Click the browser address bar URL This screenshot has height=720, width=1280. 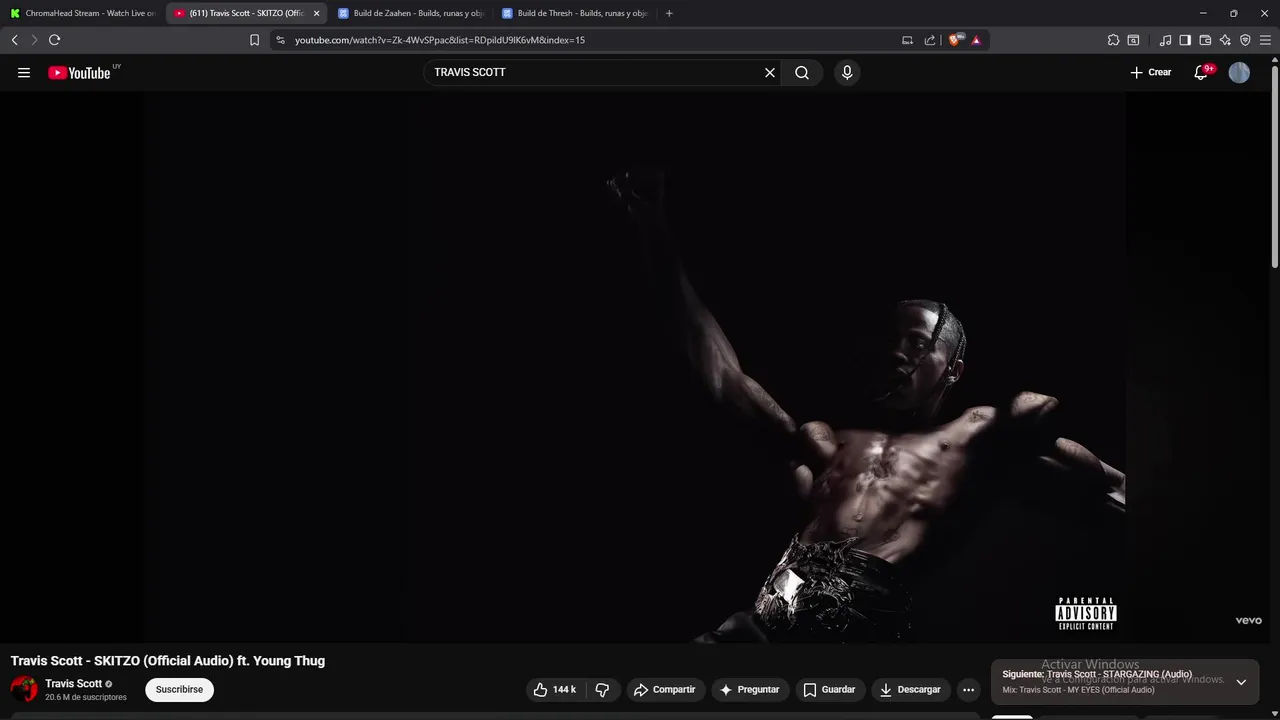440,40
